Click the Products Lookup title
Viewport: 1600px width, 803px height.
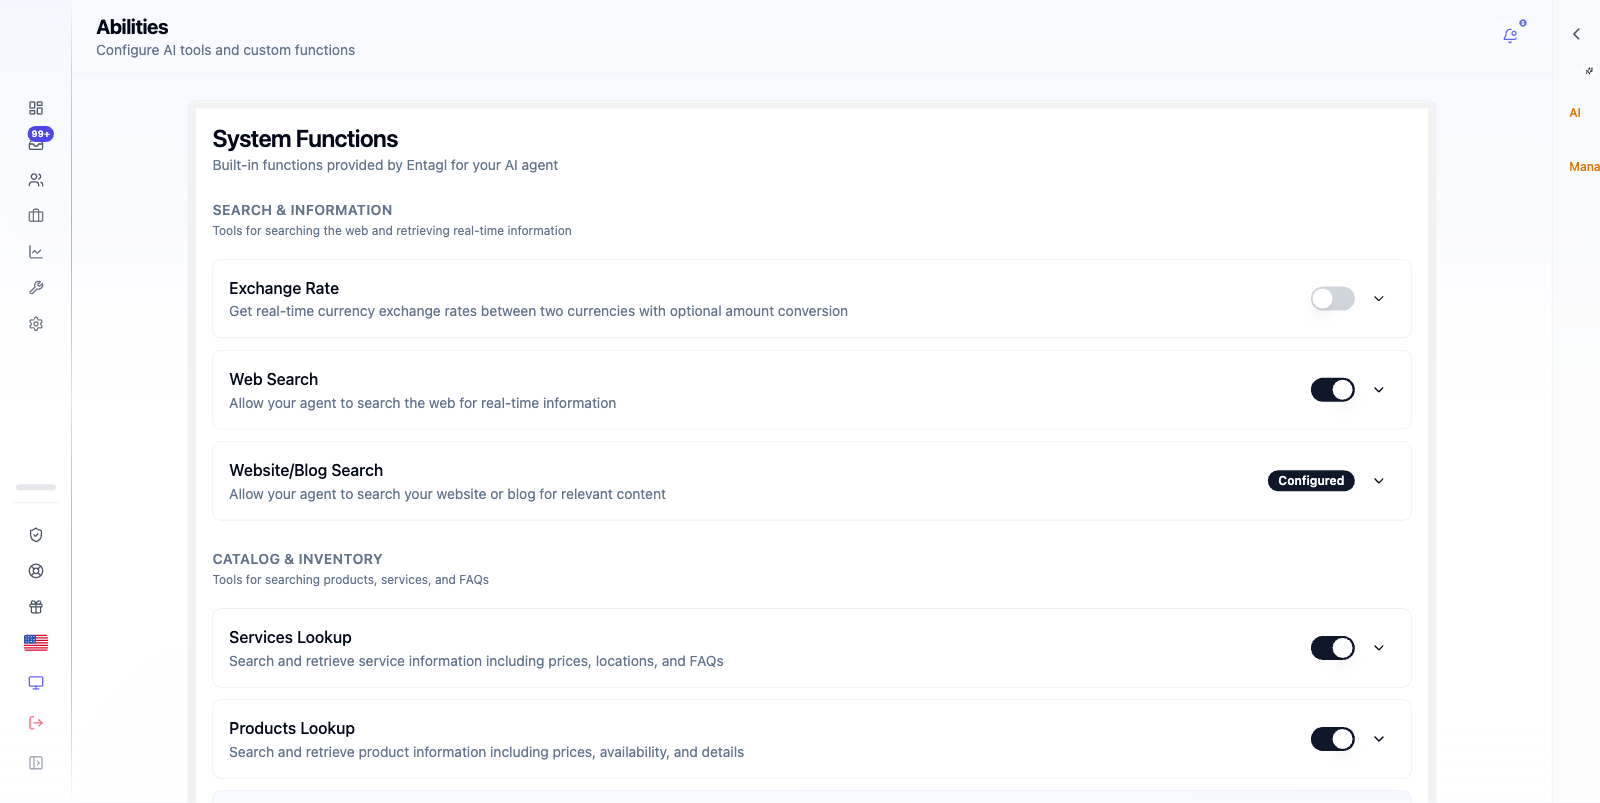coord(292,728)
